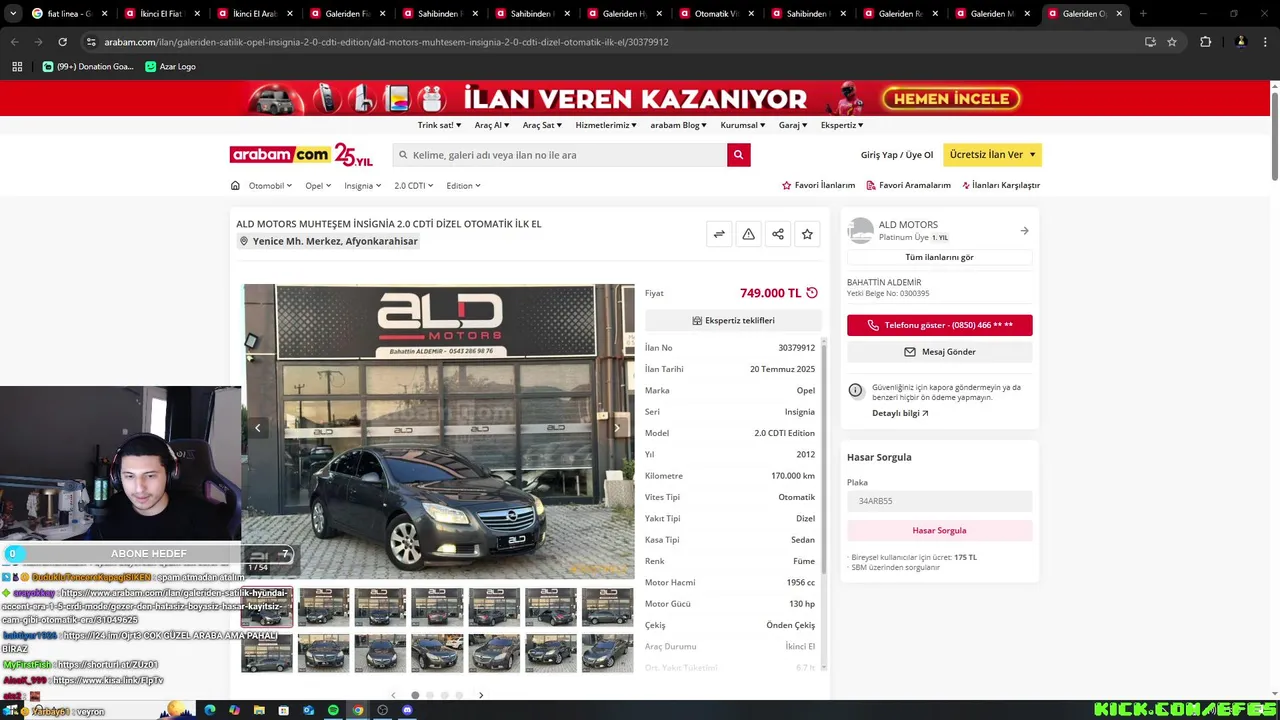Click the info icon beside security notice

point(855,390)
